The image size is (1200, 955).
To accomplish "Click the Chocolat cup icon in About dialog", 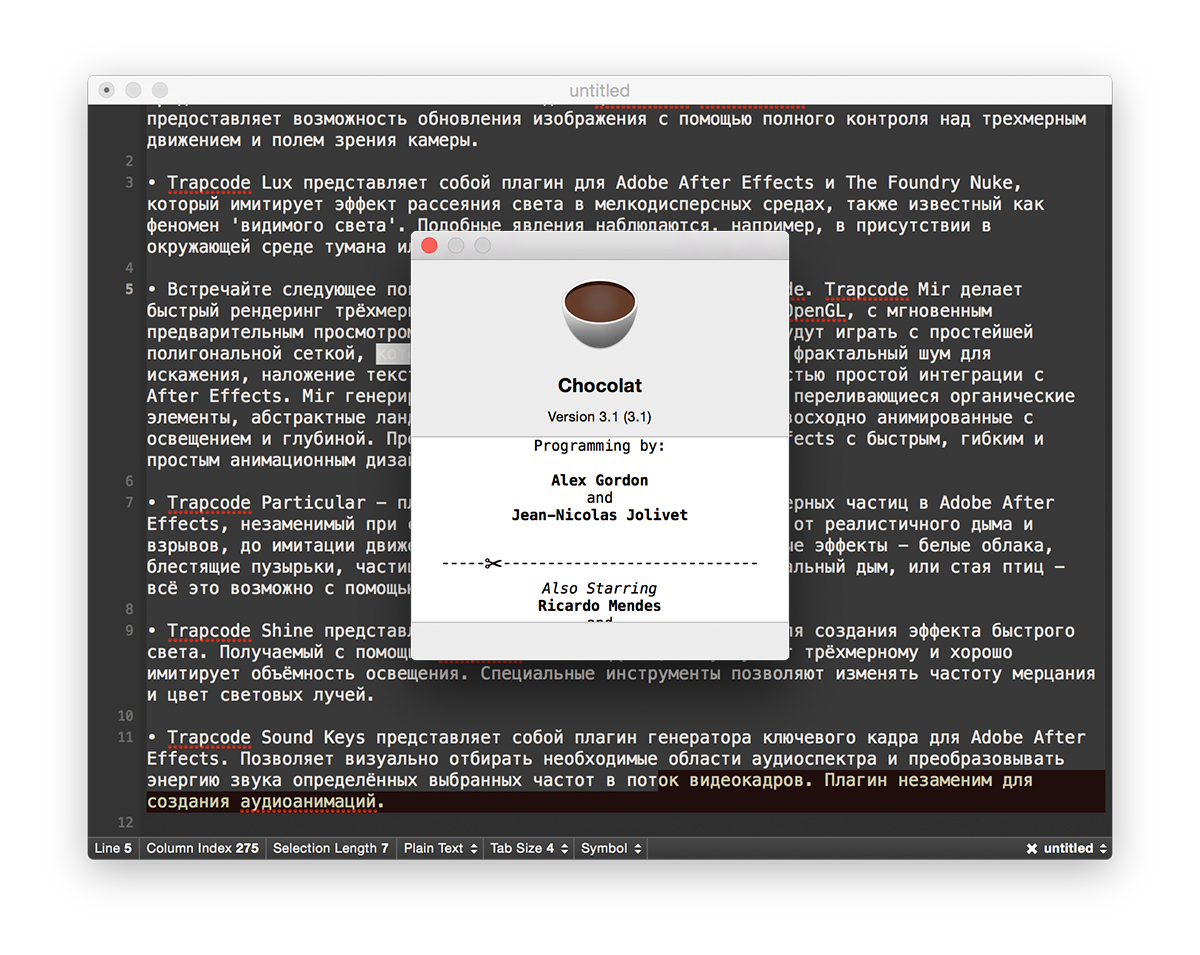I will coord(599,314).
